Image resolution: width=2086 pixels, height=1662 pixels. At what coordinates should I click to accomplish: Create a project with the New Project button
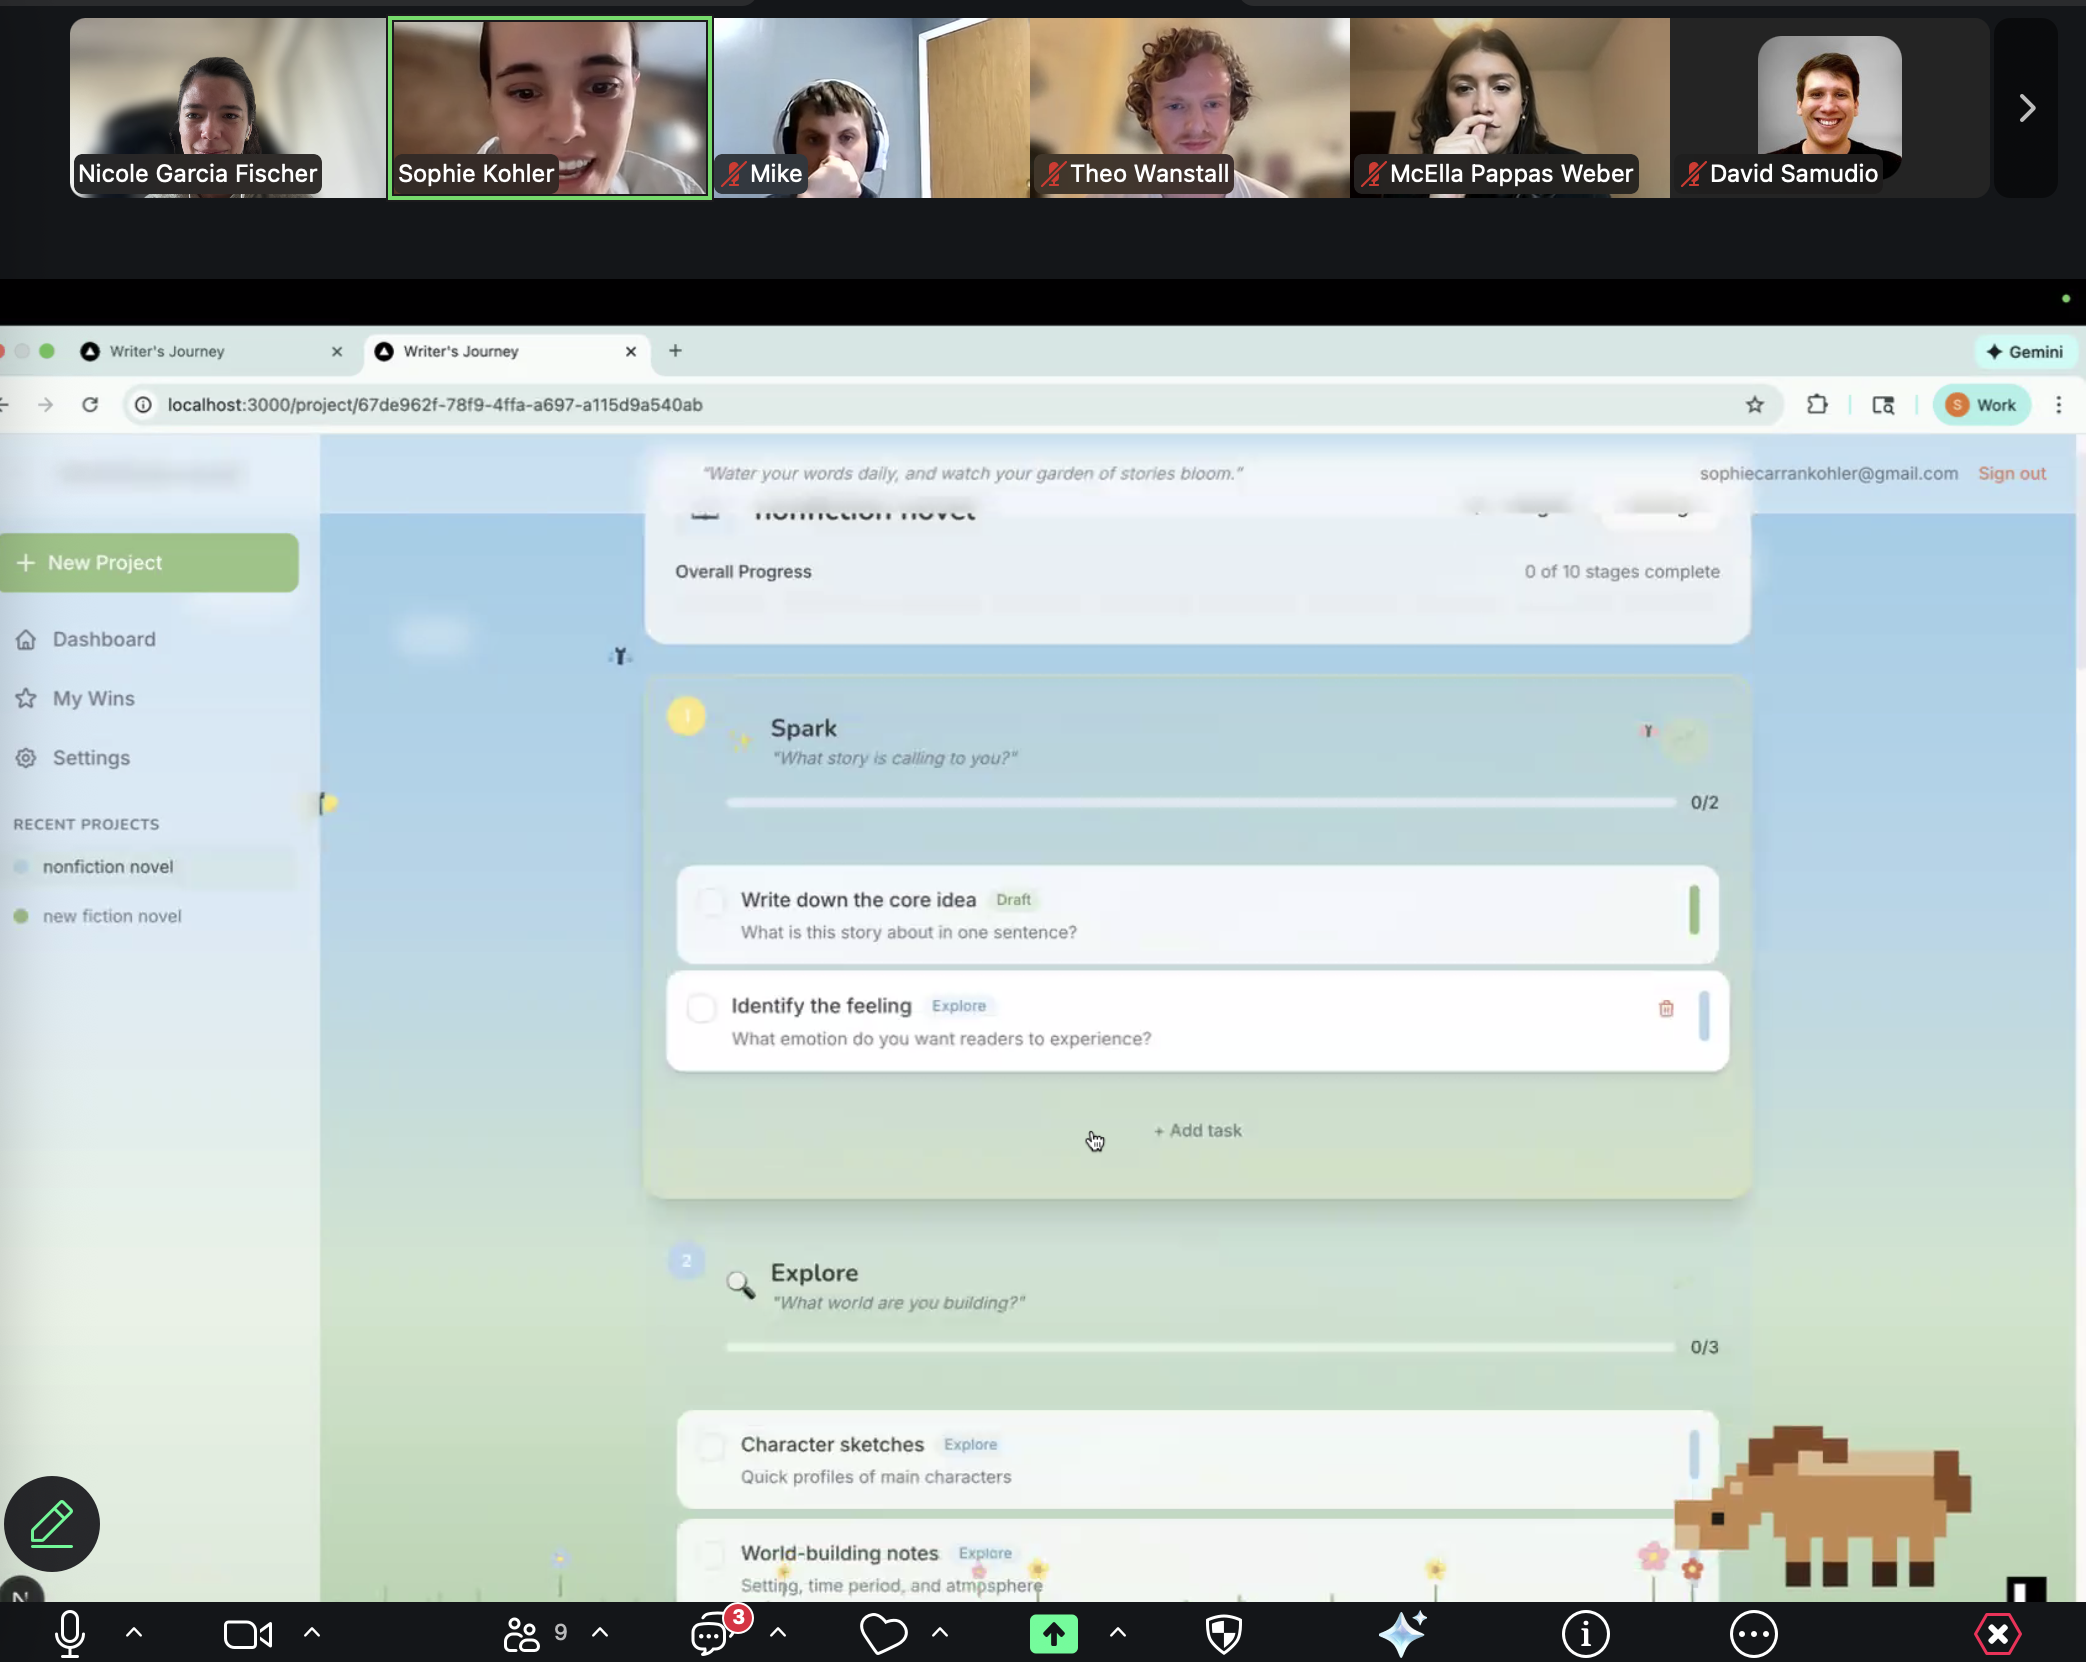pyautogui.click(x=150, y=562)
